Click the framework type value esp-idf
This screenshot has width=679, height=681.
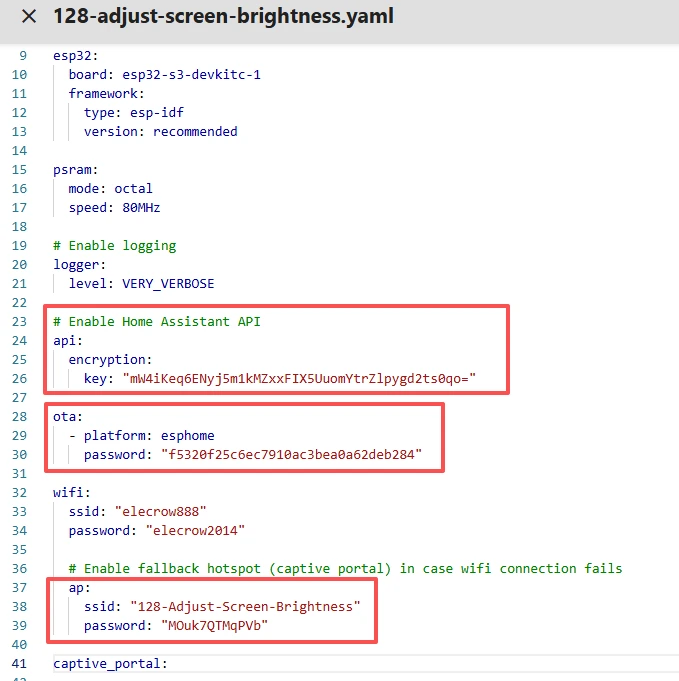152,112
